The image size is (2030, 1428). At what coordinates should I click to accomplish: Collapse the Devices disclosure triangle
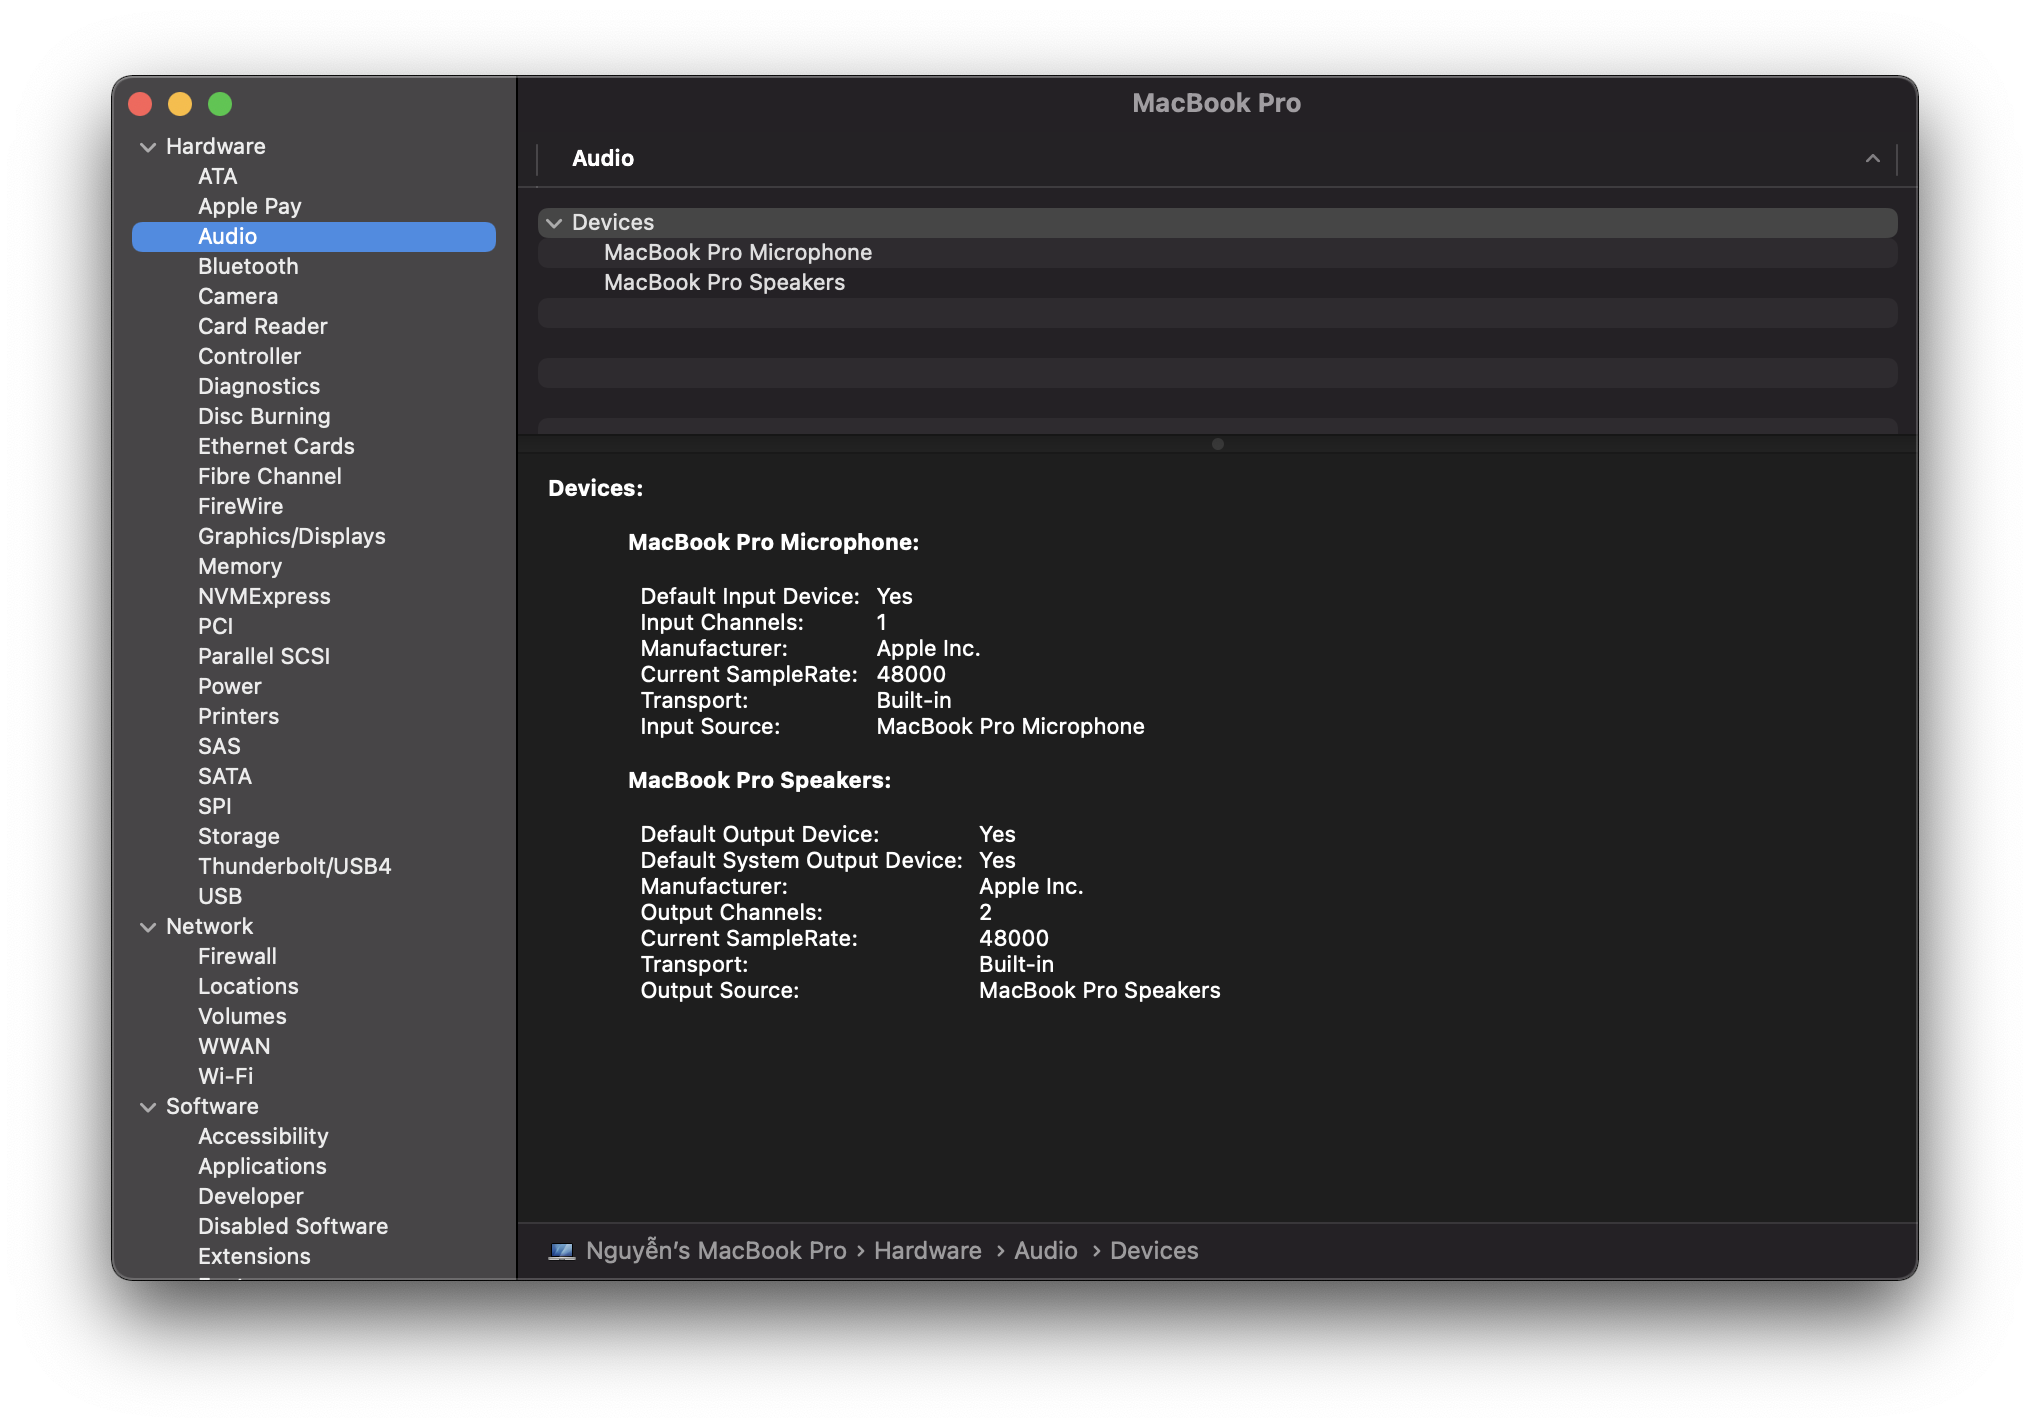point(554,223)
